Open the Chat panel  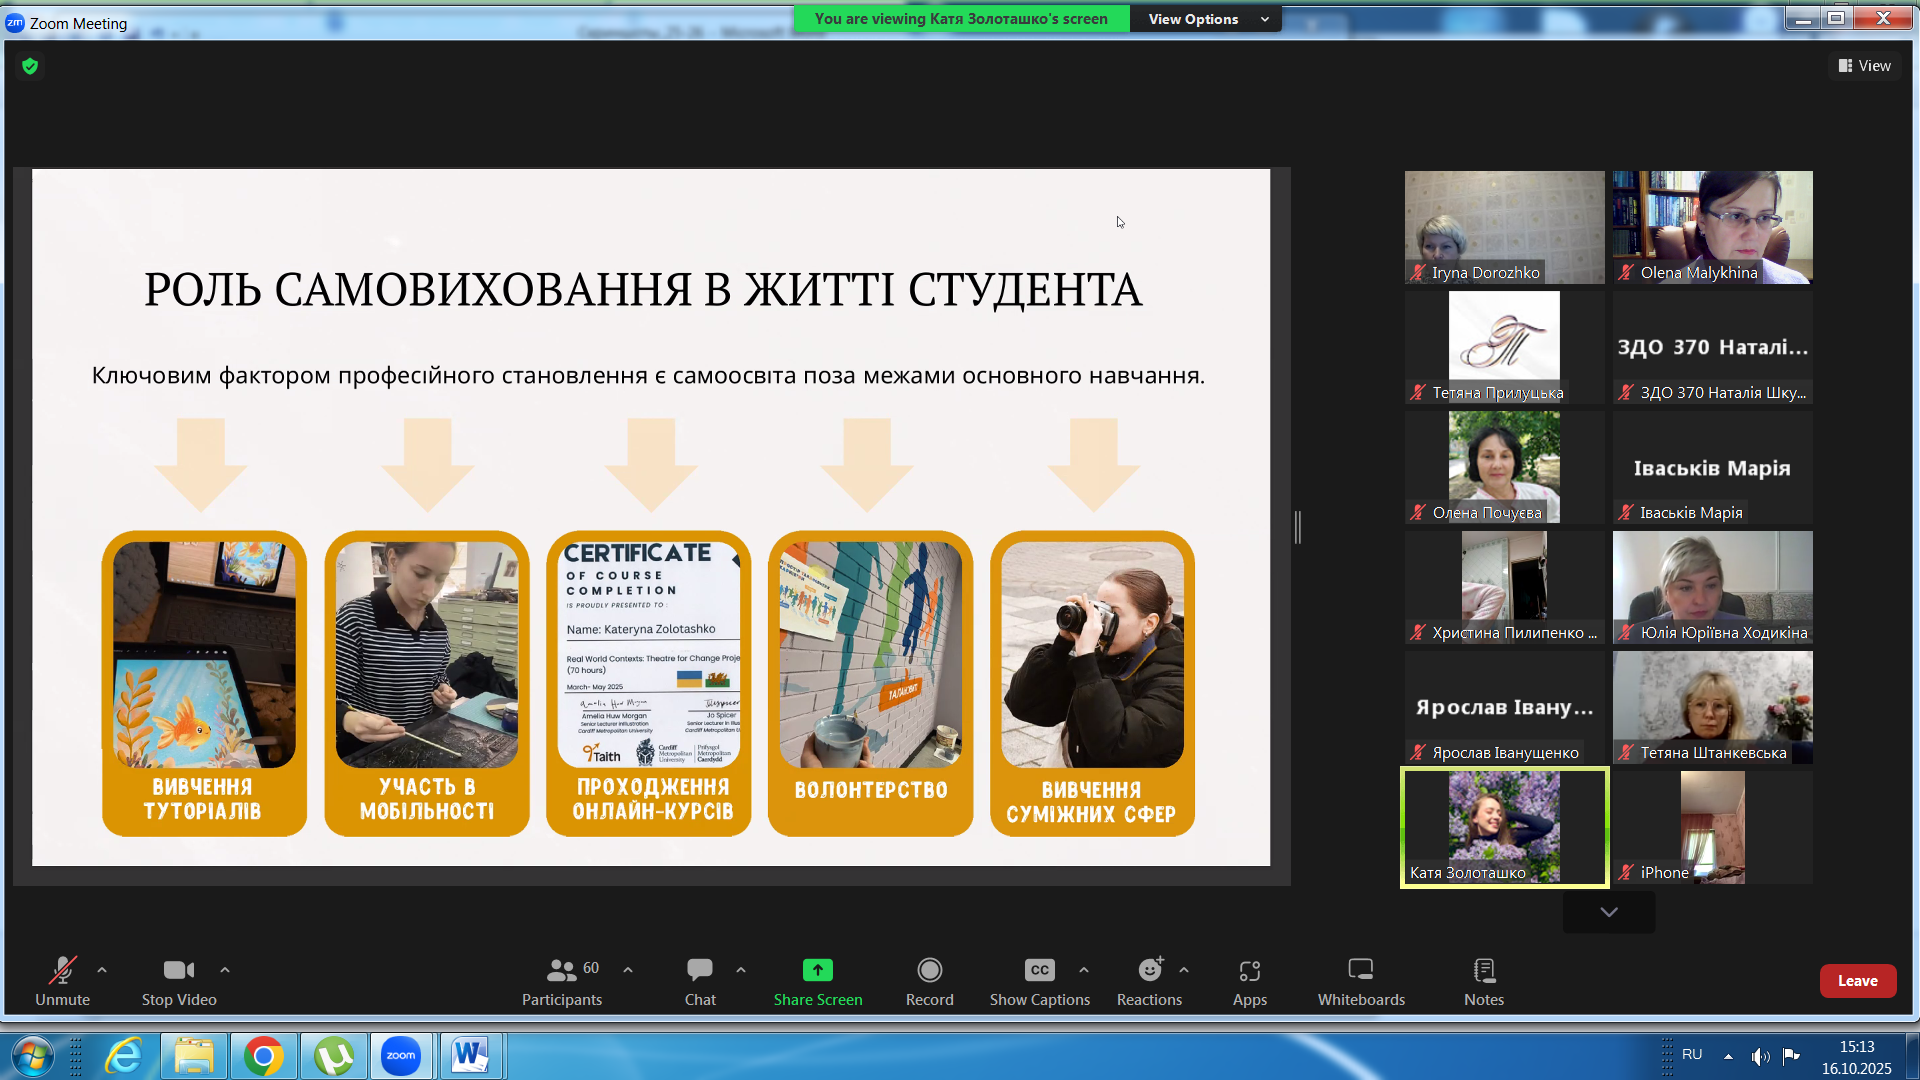pos(700,981)
